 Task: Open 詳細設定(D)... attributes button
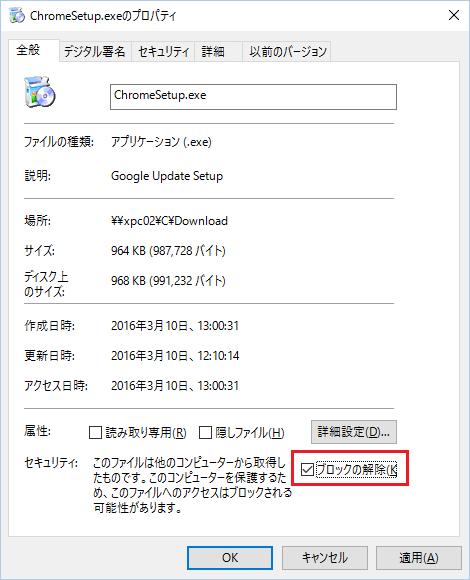(354, 432)
